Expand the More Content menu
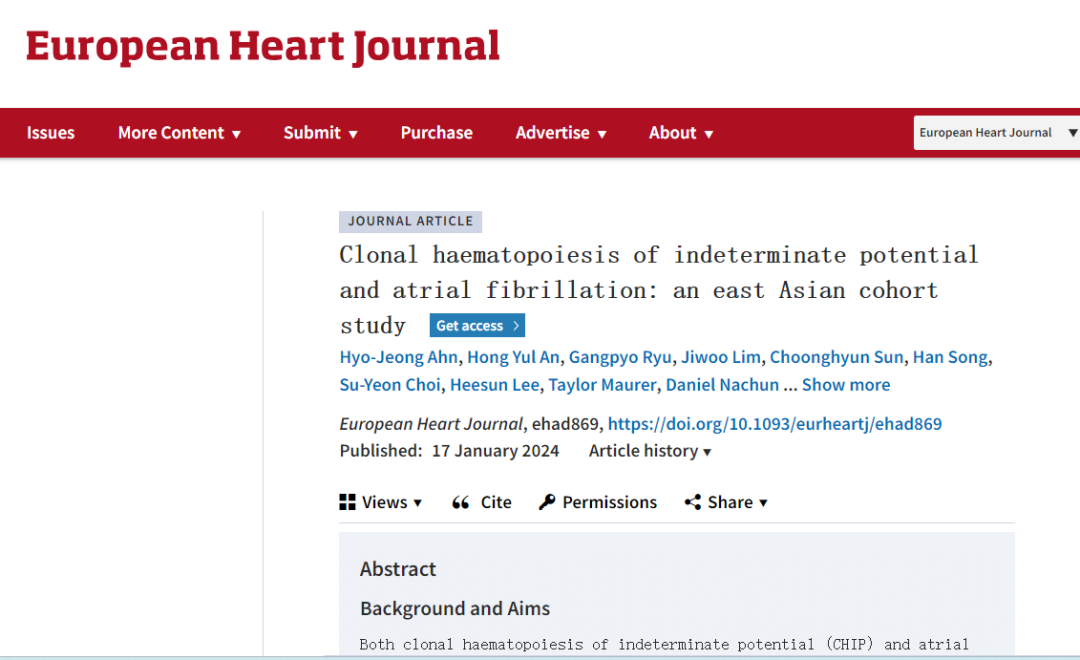 pyautogui.click(x=179, y=132)
